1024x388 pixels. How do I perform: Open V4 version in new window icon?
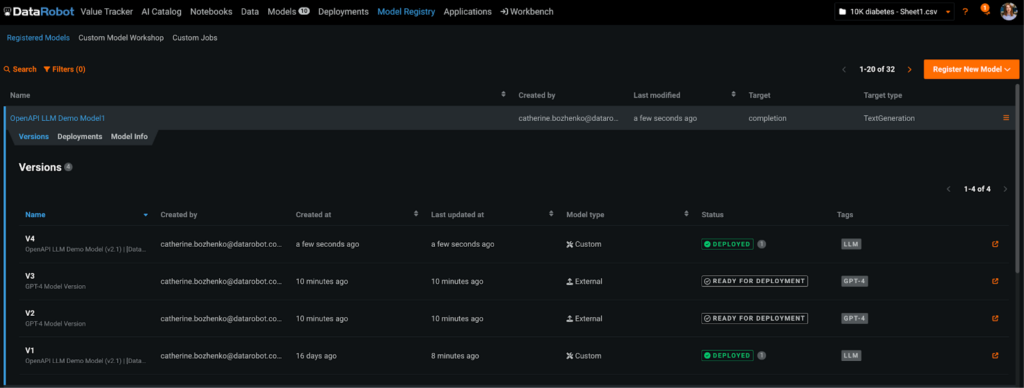coord(995,244)
